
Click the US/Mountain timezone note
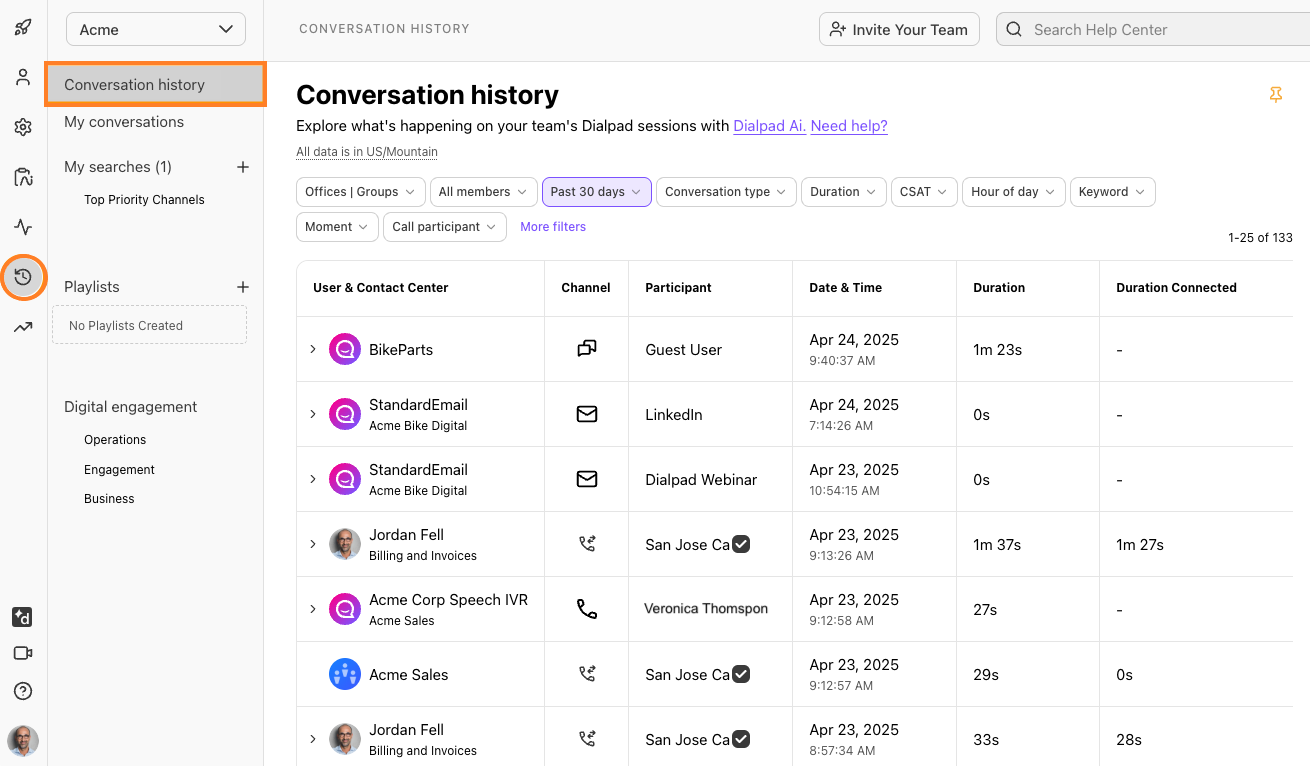tap(367, 152)
